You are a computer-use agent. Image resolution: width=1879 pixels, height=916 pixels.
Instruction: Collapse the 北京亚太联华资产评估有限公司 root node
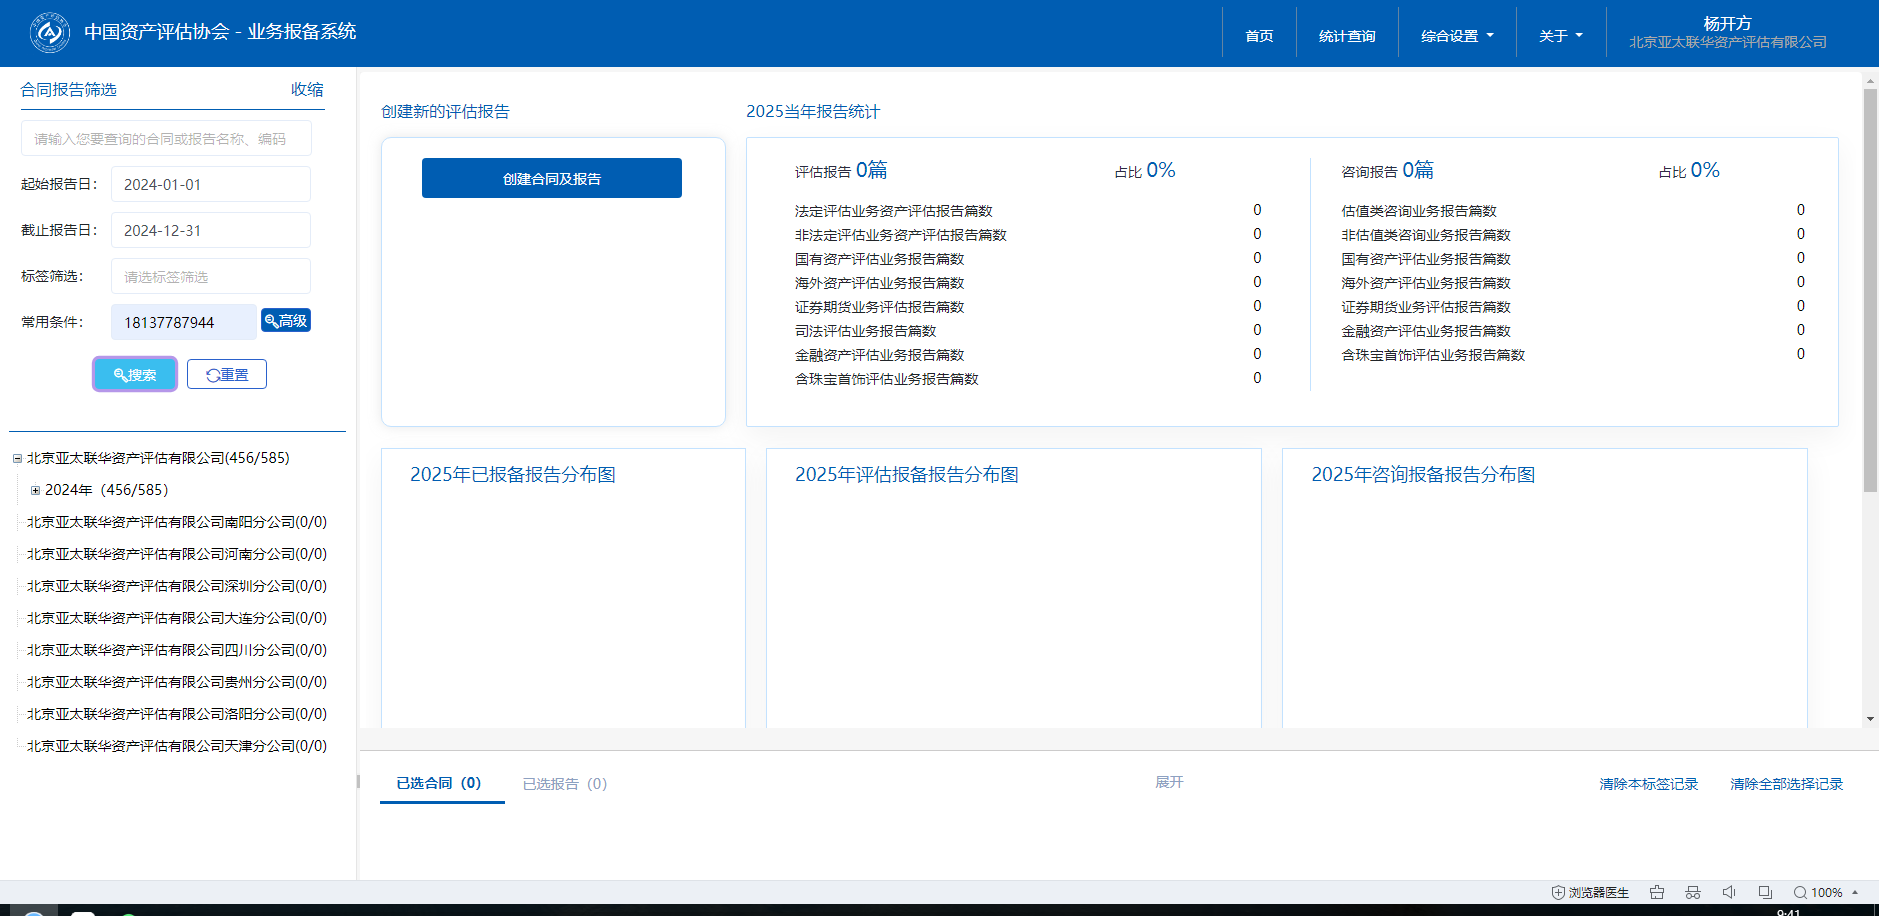point(17,459)
